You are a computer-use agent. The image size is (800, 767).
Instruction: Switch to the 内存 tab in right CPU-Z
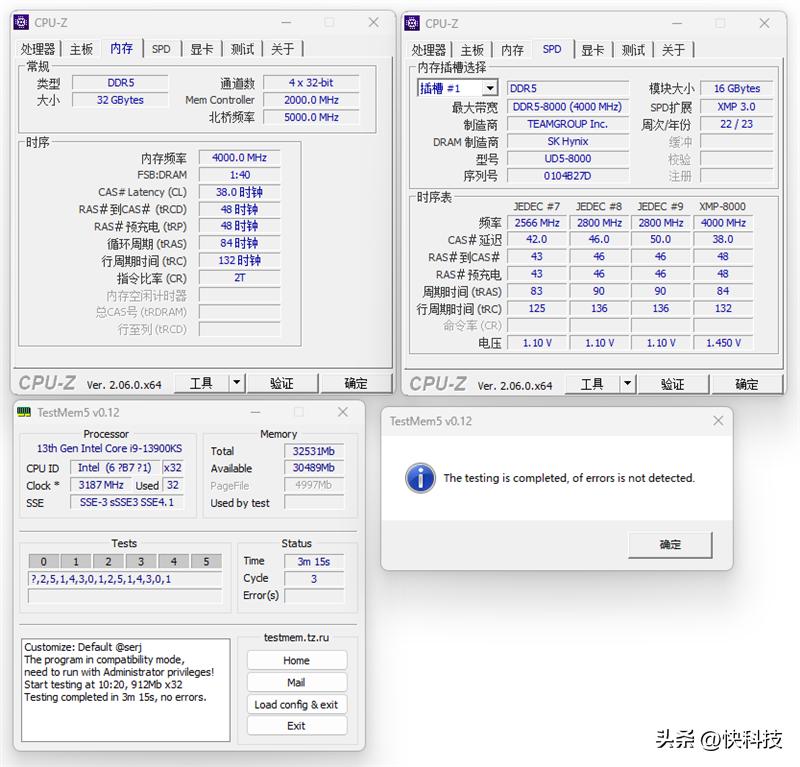coord(512,48)
